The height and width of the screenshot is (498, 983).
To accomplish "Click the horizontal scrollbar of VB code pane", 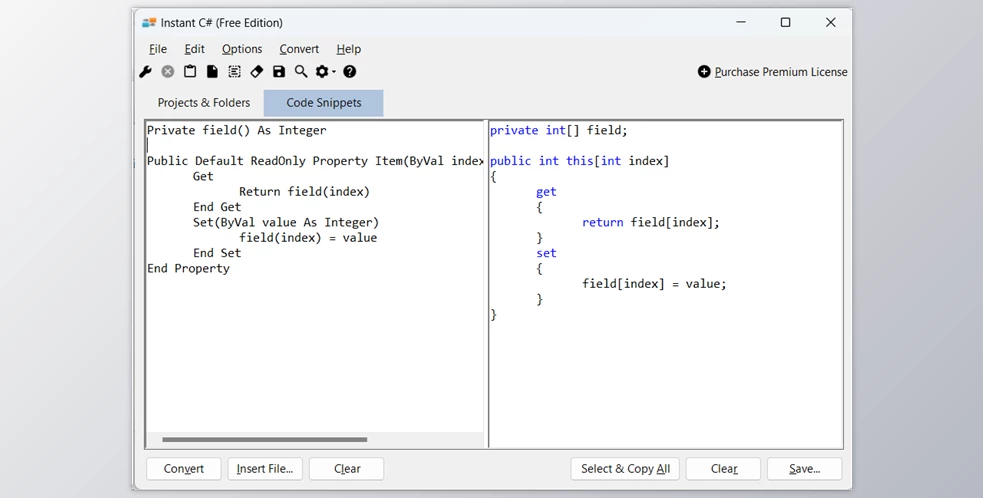I will [265, 439].
